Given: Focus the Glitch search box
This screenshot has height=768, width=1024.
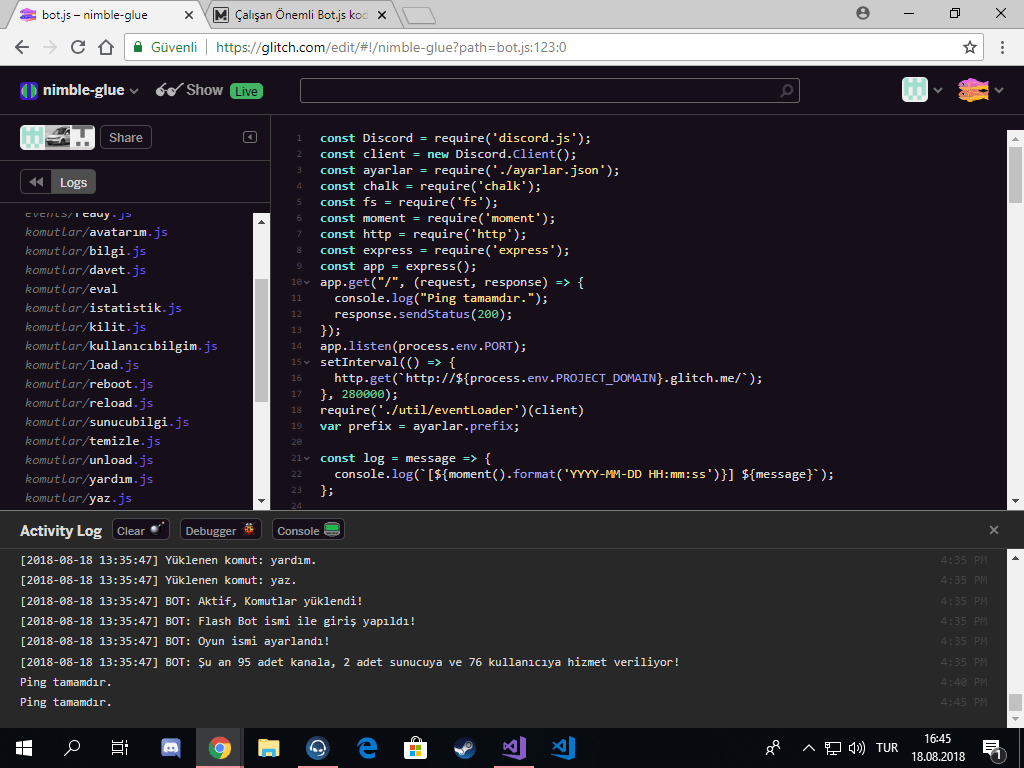Looking at the screenshot, I should (x=549, y=91).
